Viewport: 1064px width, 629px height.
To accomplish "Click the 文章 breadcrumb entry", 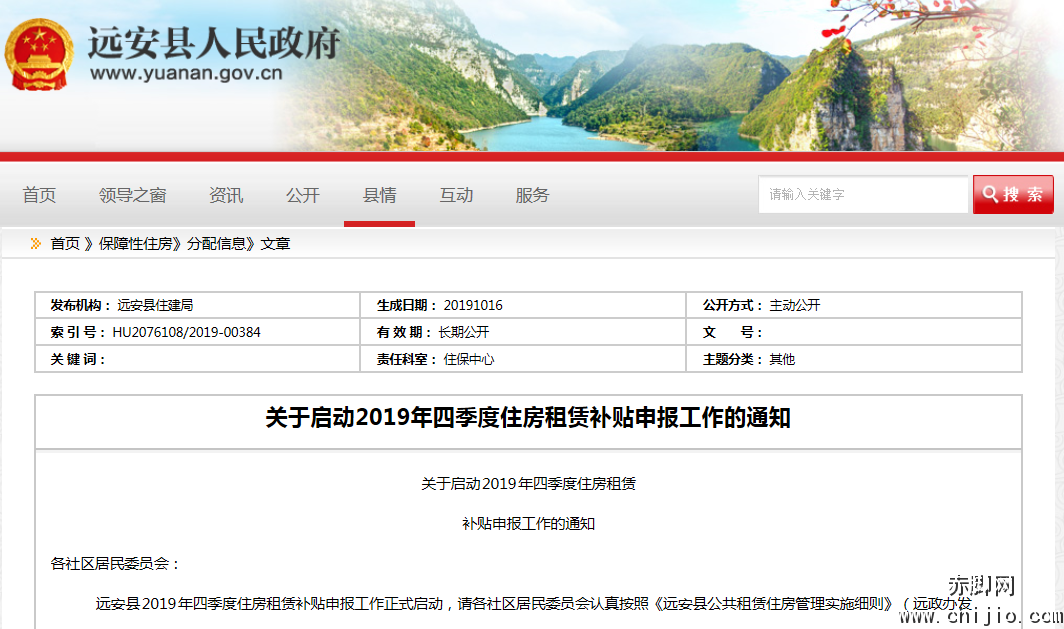I will click(274, 243).
